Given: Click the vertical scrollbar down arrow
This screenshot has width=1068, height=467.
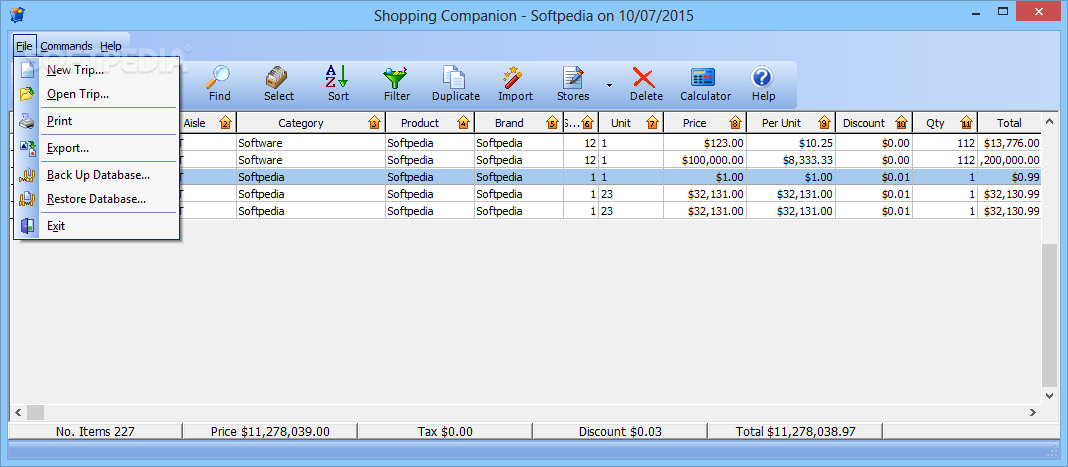Looking at the screenshot, I should 1050,396.
